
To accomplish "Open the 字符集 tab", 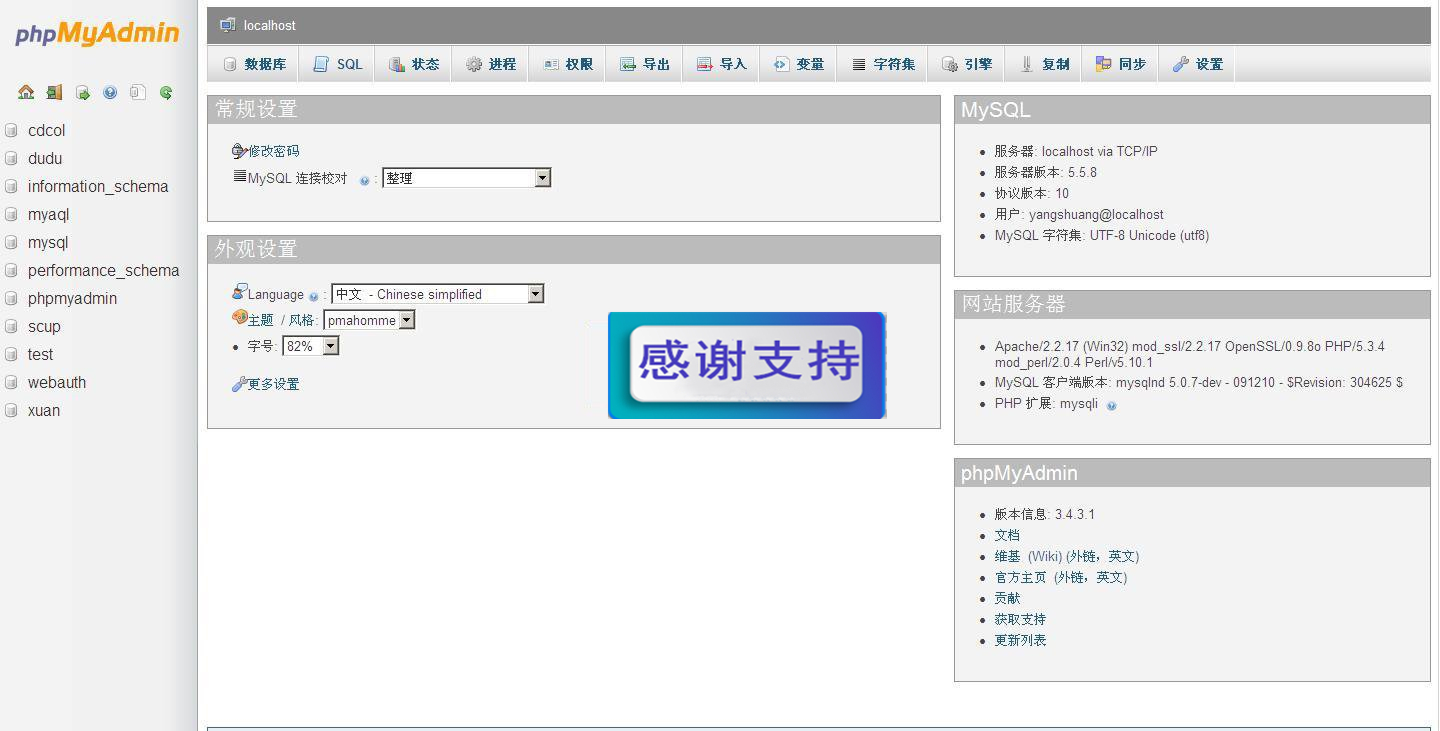I will [x=882, y=64].
